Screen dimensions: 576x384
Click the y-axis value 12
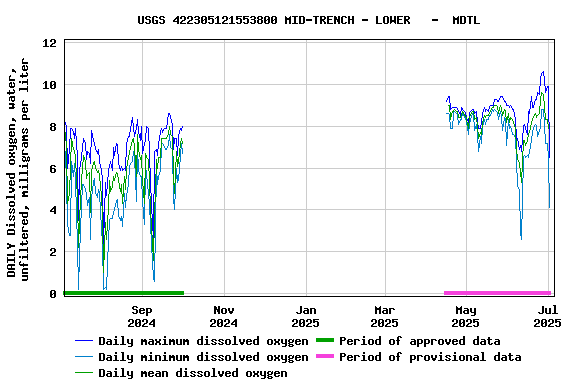click(50, 43)
